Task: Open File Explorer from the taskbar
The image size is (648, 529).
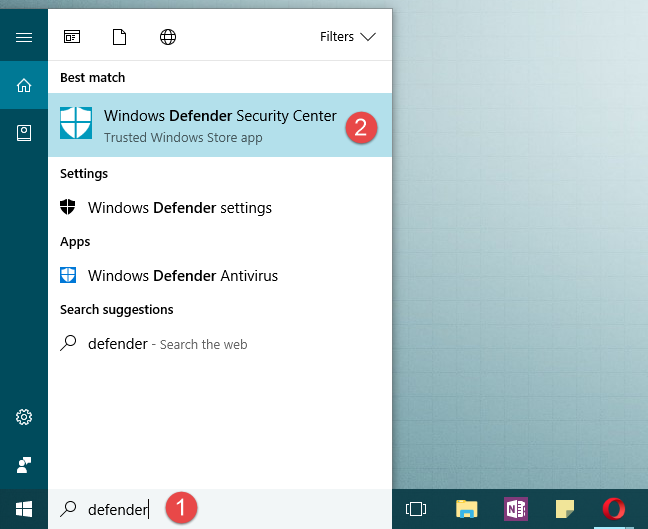Action: [467, 509]
